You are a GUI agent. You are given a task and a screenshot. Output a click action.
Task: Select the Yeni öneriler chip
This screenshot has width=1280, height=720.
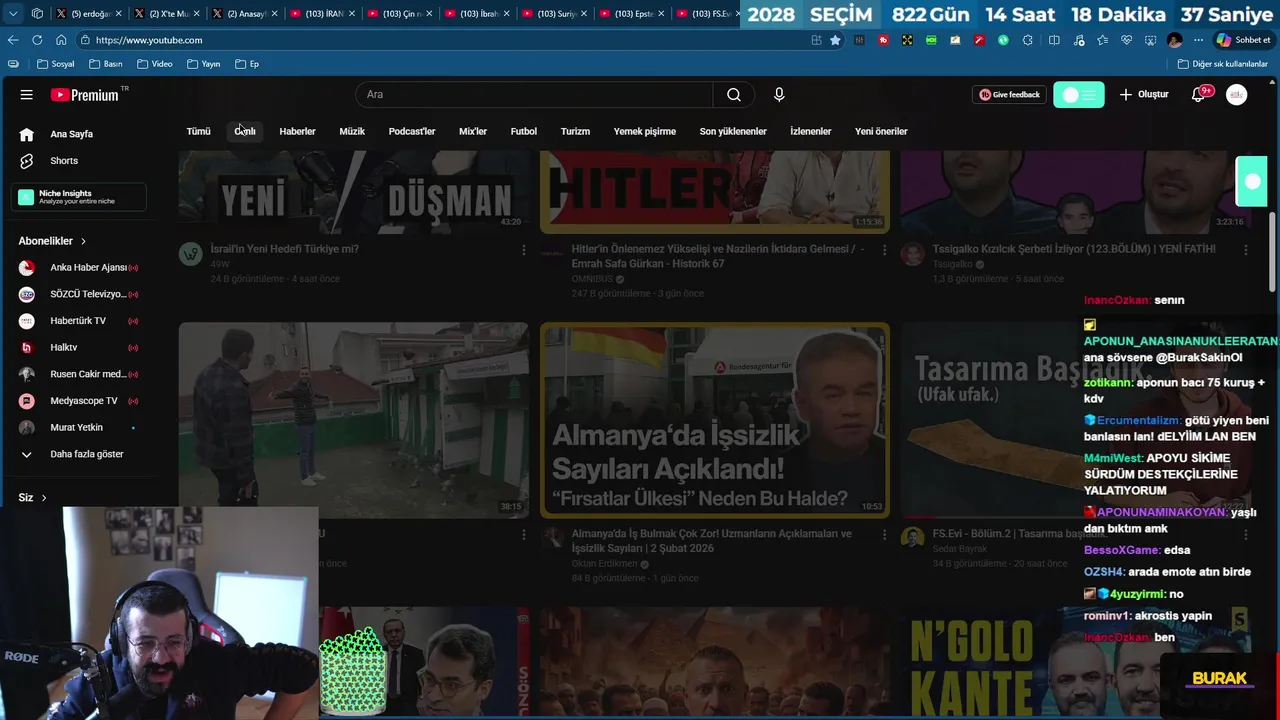(x=881, y=132)
